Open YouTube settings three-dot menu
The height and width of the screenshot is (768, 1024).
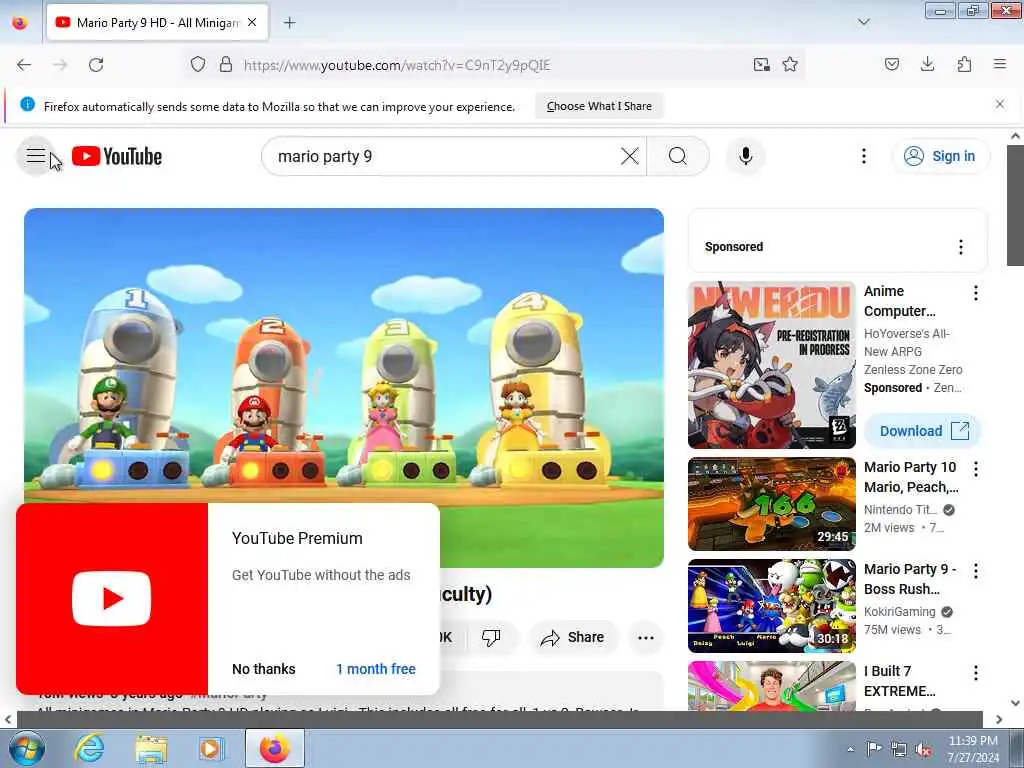tap(863, 156)
